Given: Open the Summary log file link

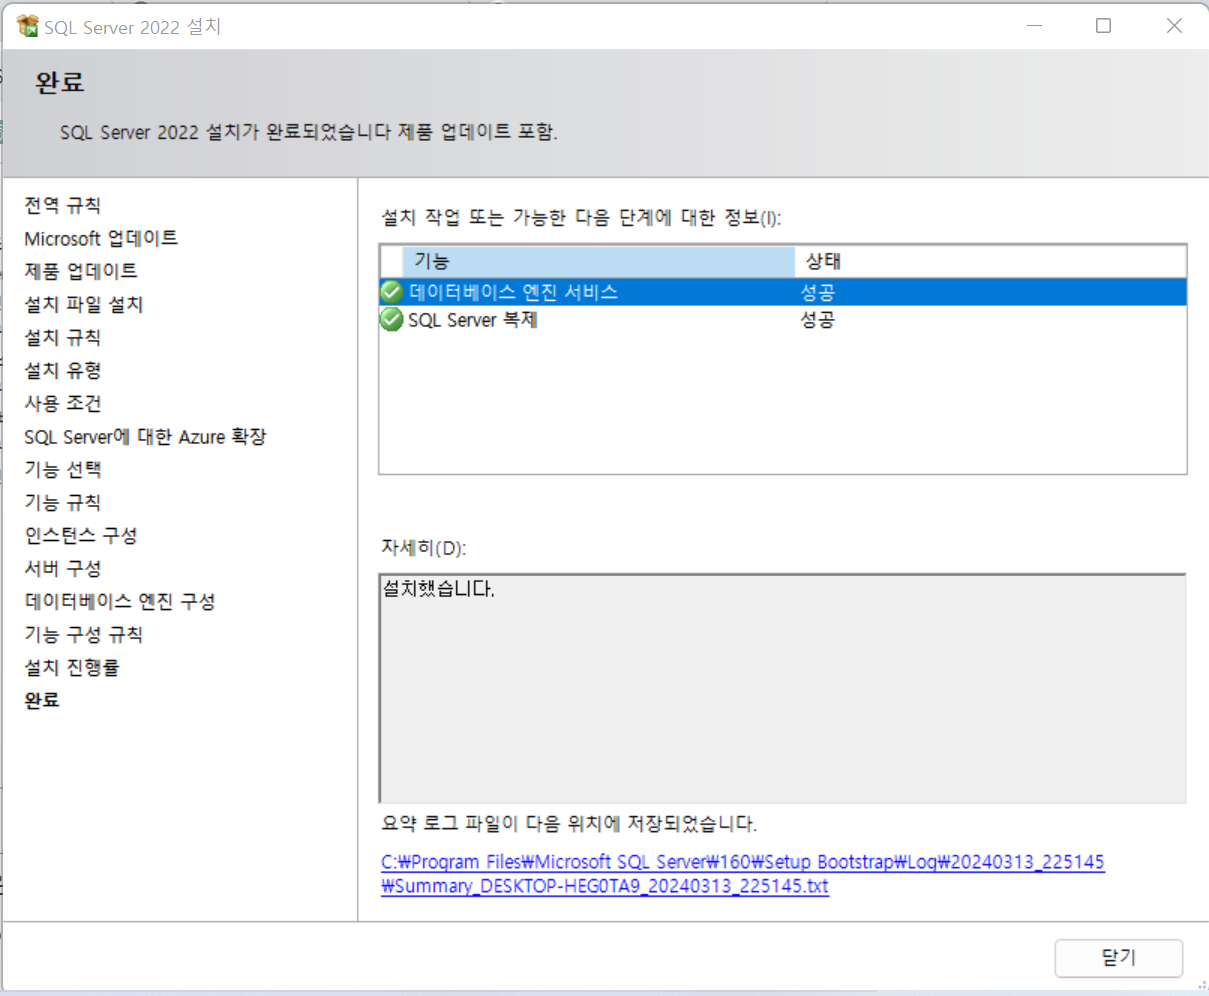Looking at the screenshot, I should (x=742, y=874).
